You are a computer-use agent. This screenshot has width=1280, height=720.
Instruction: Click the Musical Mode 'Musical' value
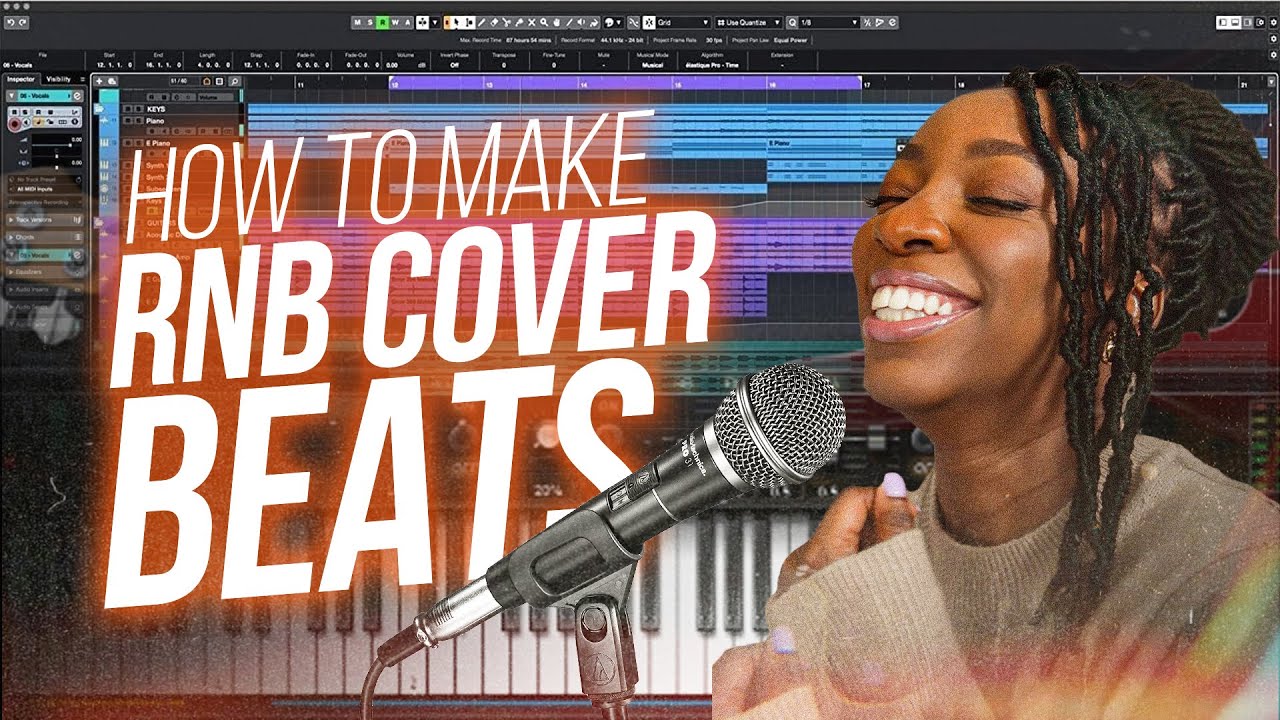click(653, 64)
